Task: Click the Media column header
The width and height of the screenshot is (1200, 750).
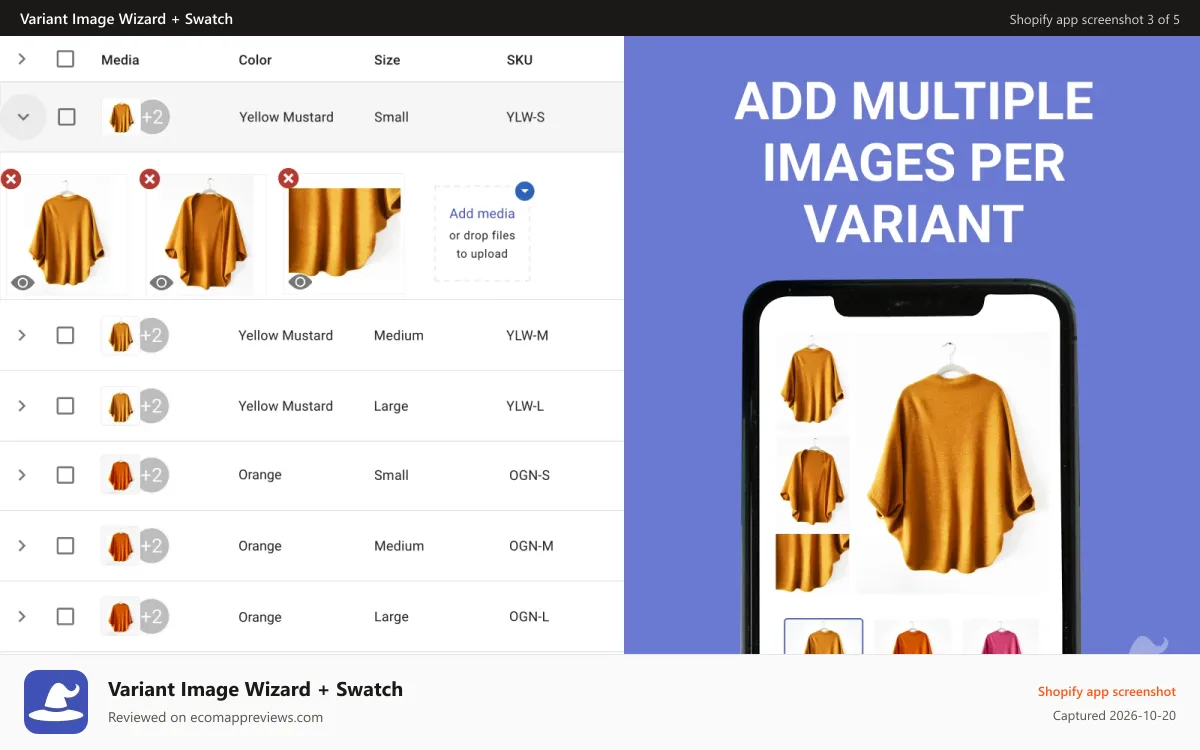Action: (120, 60)
